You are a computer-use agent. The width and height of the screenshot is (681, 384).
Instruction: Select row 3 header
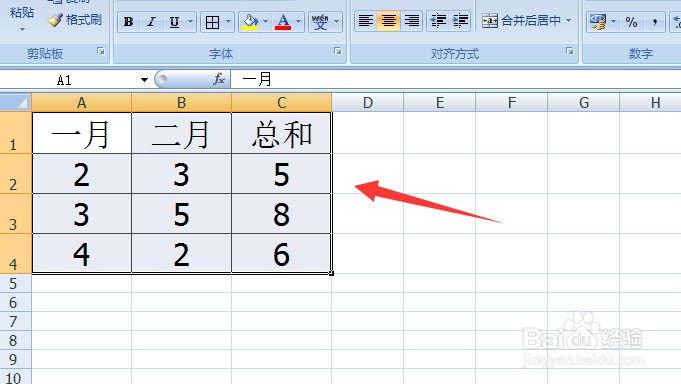[16, 214]
